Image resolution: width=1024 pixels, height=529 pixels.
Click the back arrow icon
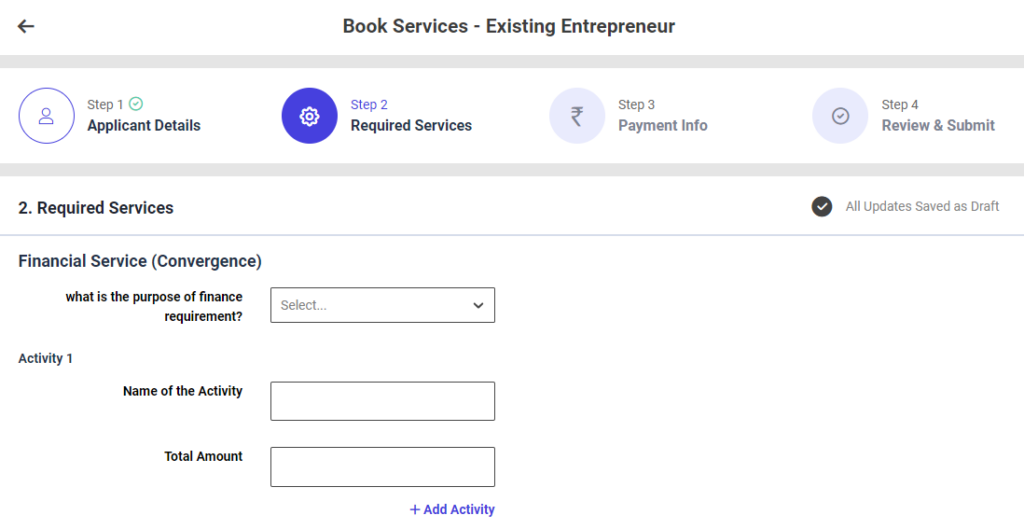click(26, 26)
